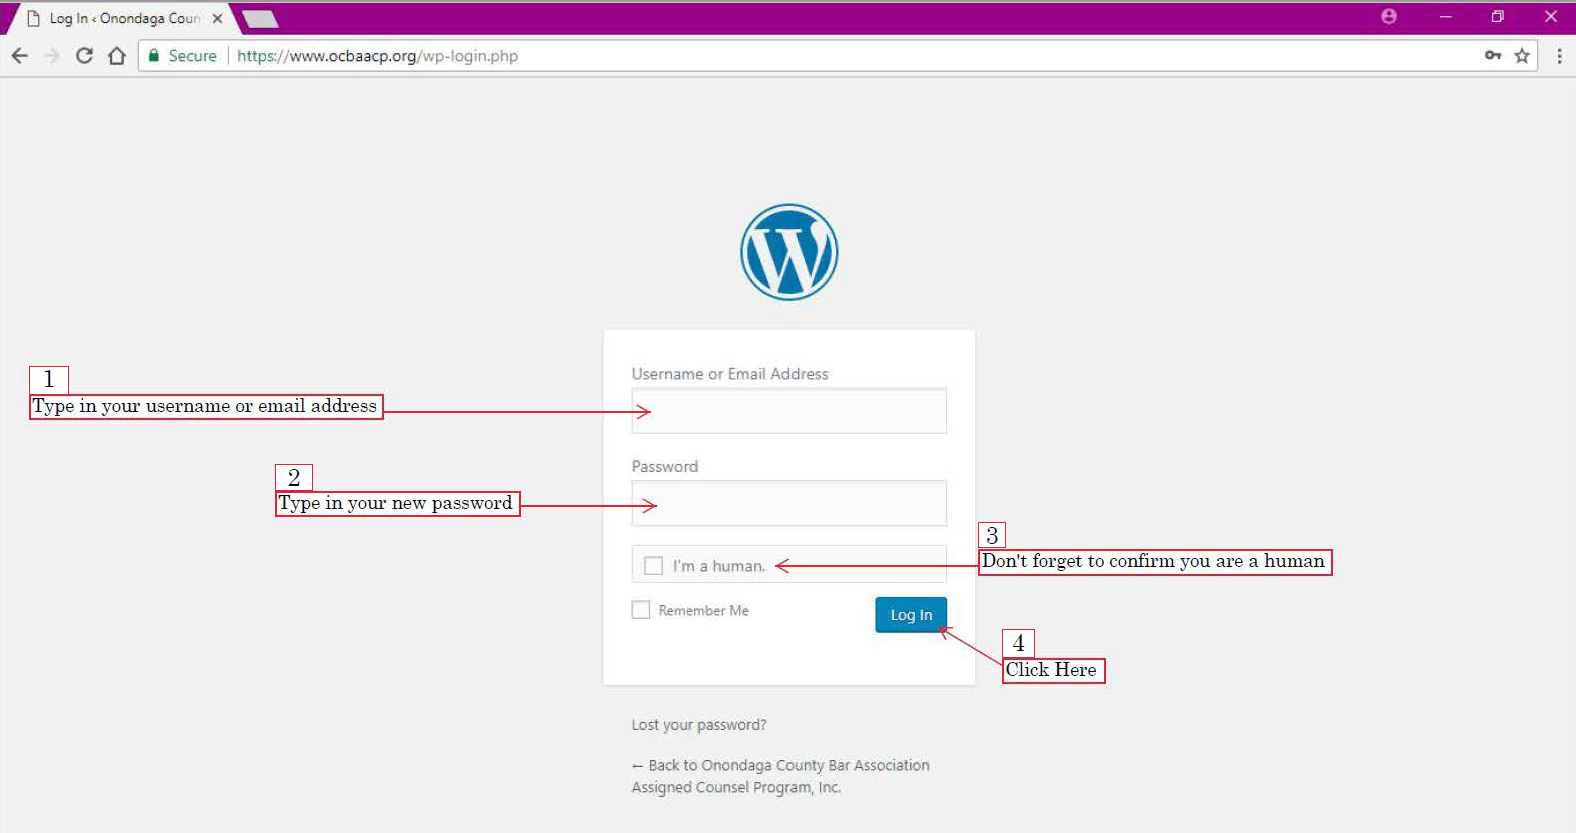Click the WordPress logo

click(789, 252)
